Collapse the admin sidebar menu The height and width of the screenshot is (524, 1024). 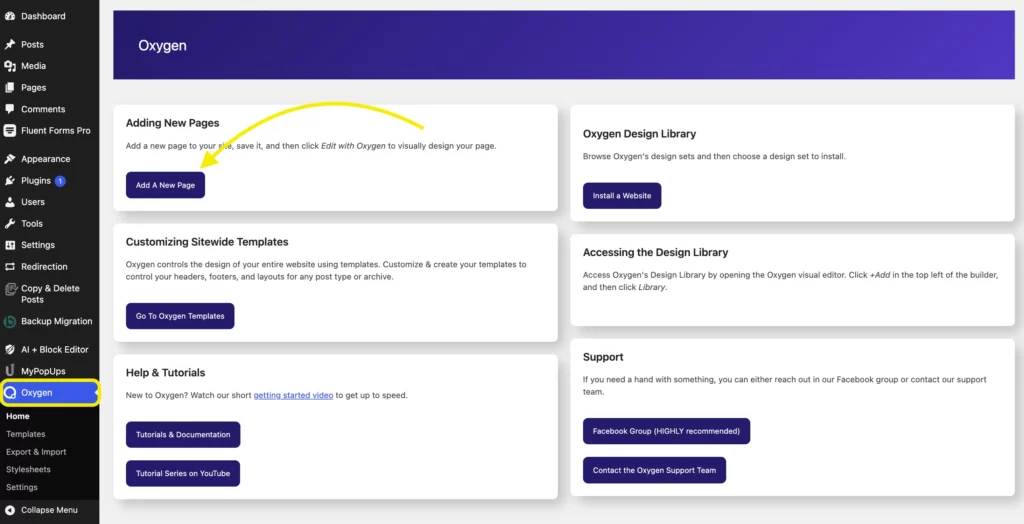(50, 510)
